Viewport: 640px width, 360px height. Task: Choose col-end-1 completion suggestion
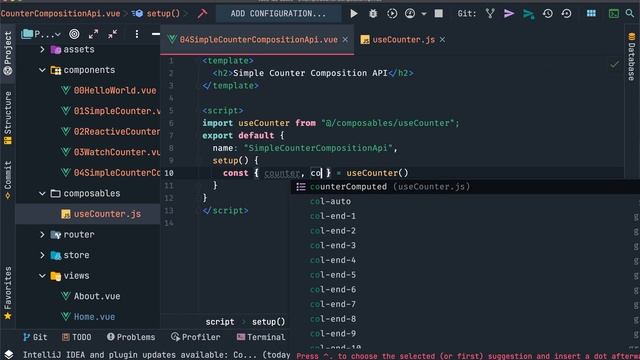(465, 216)
